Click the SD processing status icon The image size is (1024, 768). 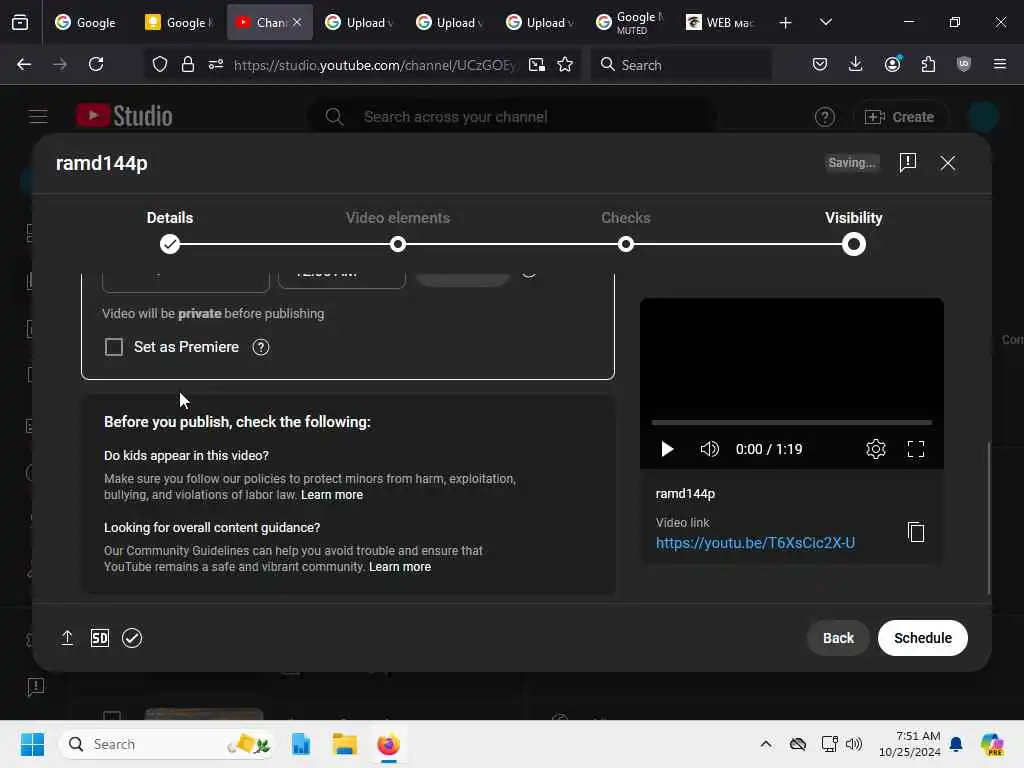[100, 637]
